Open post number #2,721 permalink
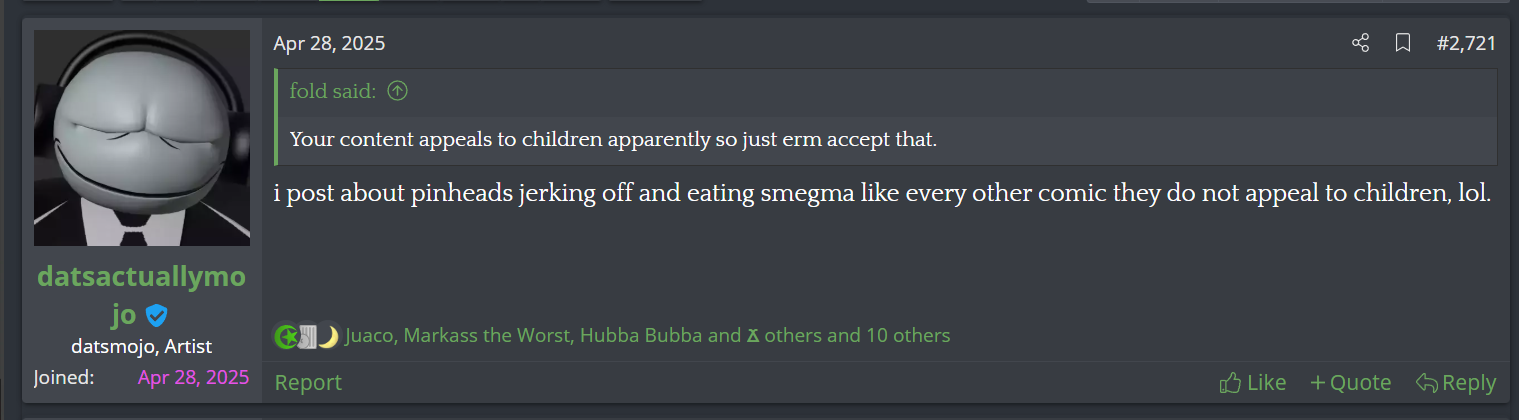Viewport: 1519px width, 420px height. coord(1465,43)
